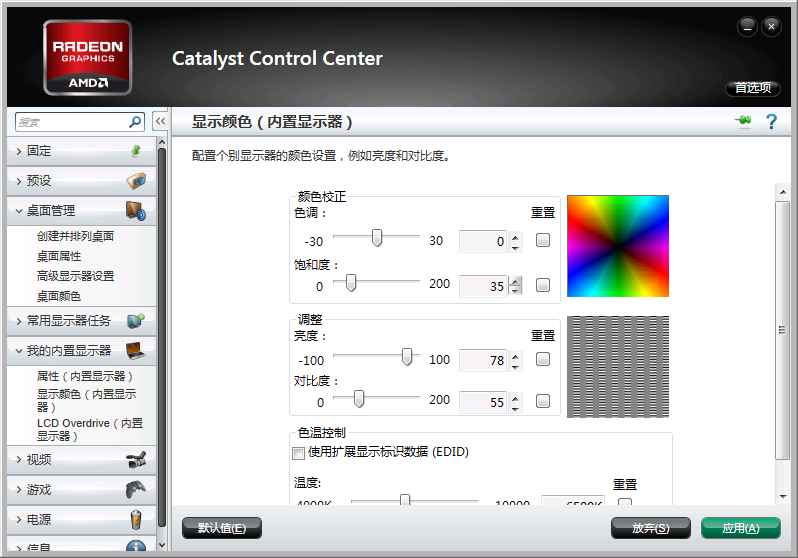Expand the 游戏 section

[19, 490]
